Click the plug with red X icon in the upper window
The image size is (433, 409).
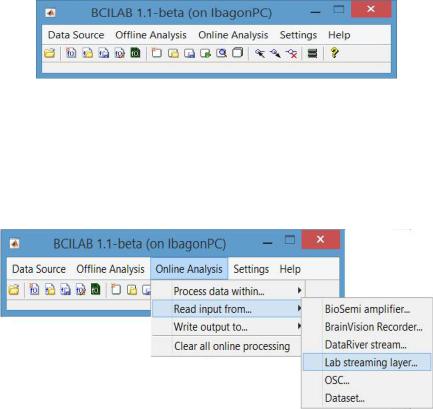292,53
